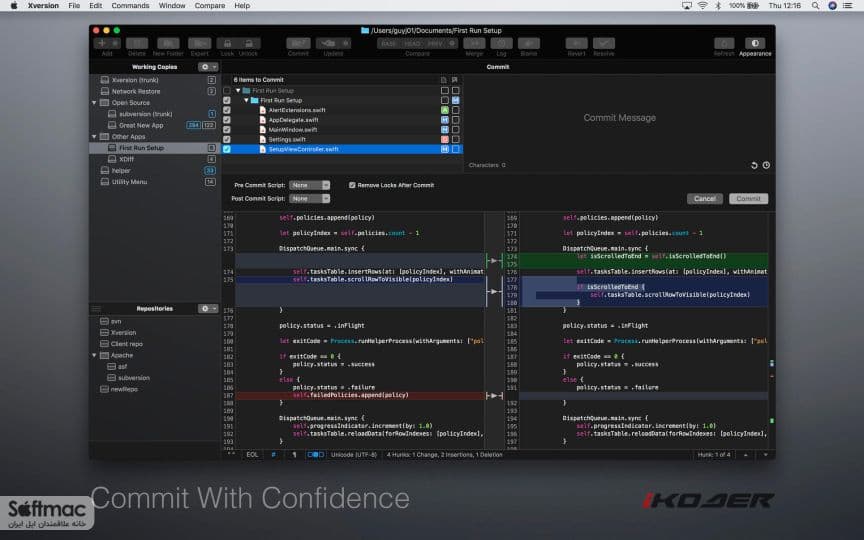This screenshot has width=864, height=540.
Task: Click merge arrow for failedPolicies deletion hunk
Action: pyautogui.click(x=494, y=396)
